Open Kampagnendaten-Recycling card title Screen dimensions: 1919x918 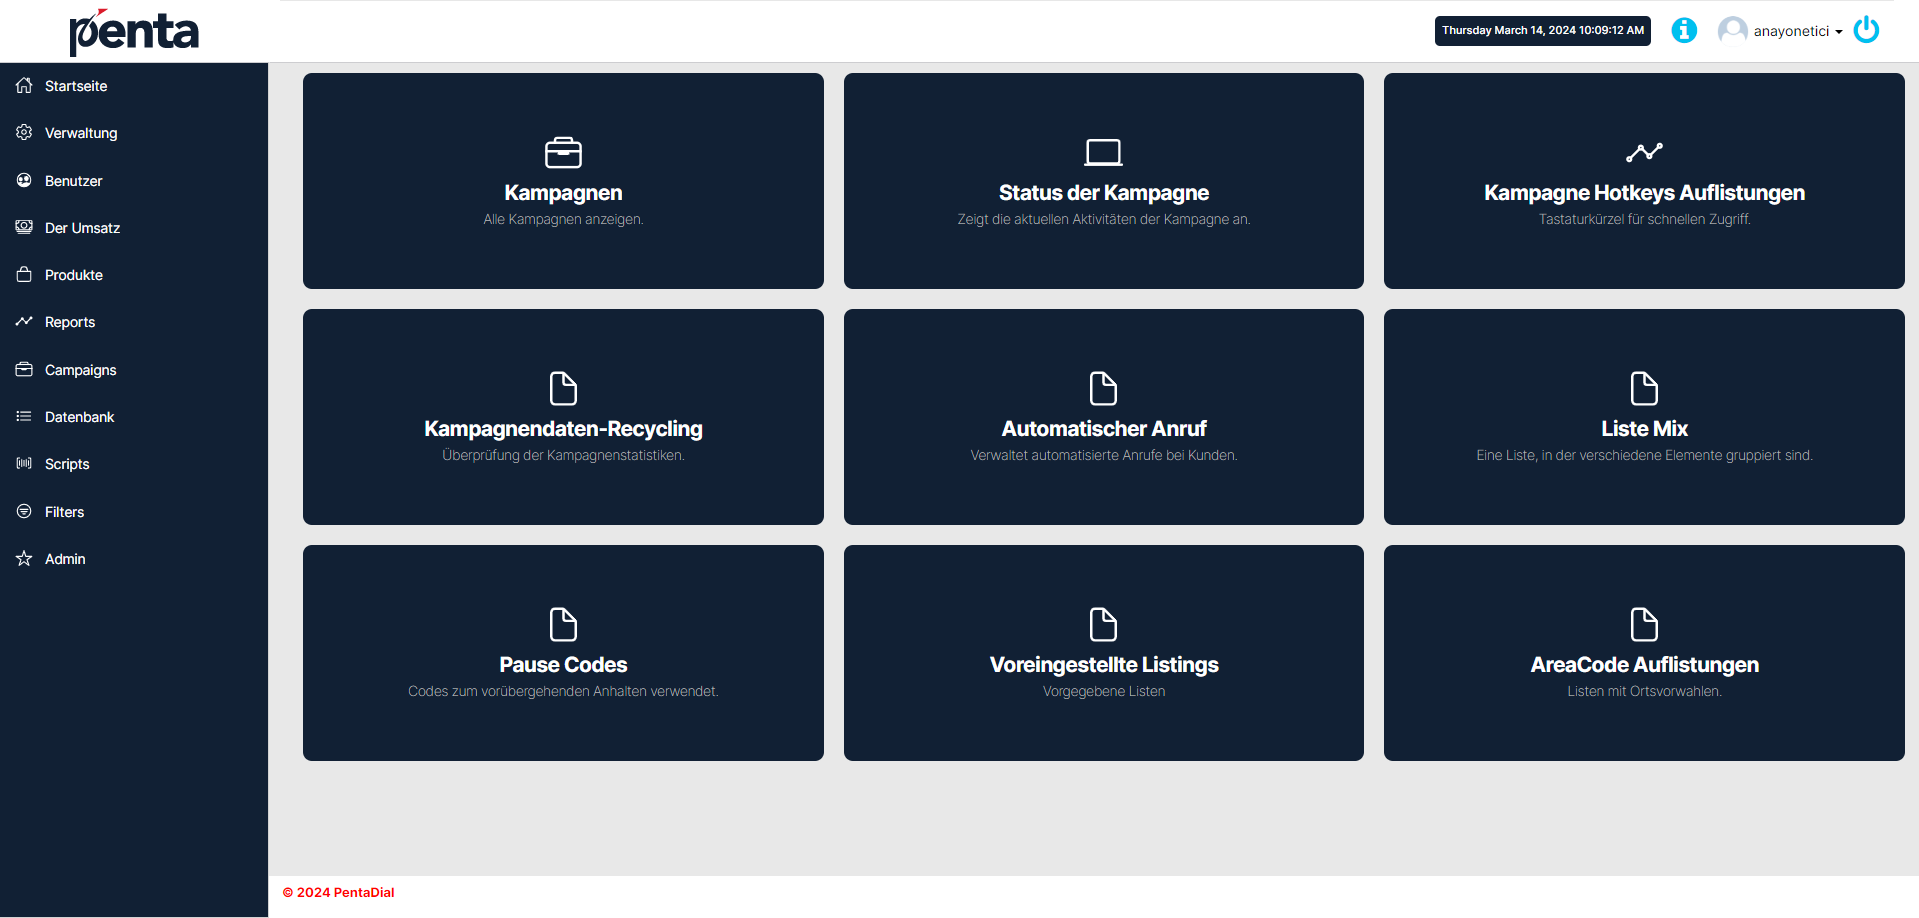click(x=563, y=429)
